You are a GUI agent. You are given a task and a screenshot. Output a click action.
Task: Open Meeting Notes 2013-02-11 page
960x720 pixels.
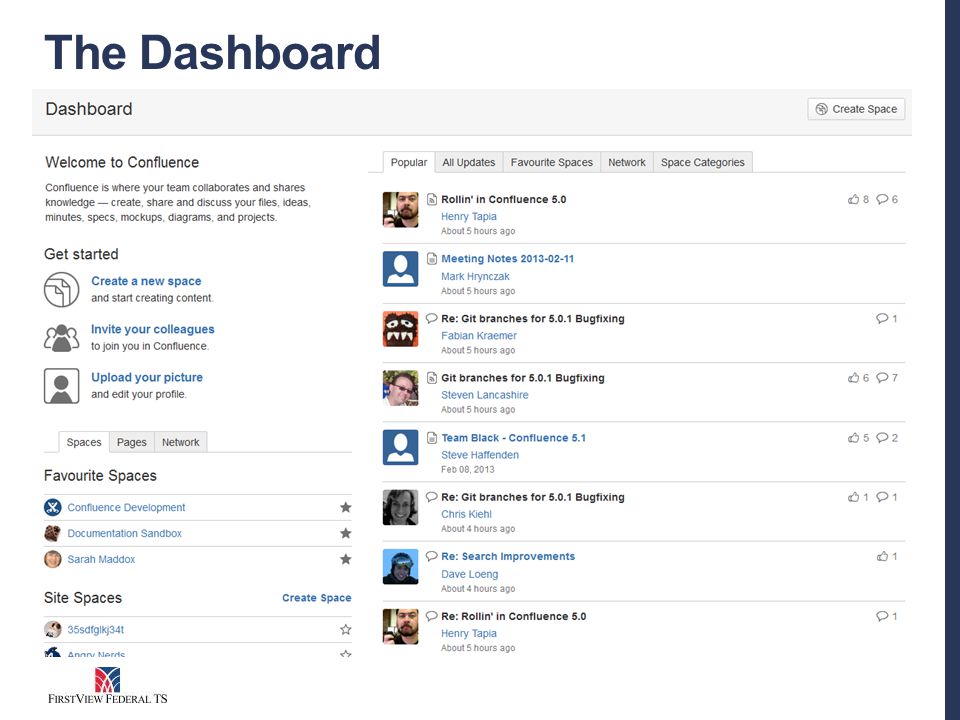(x=508, y=258)
